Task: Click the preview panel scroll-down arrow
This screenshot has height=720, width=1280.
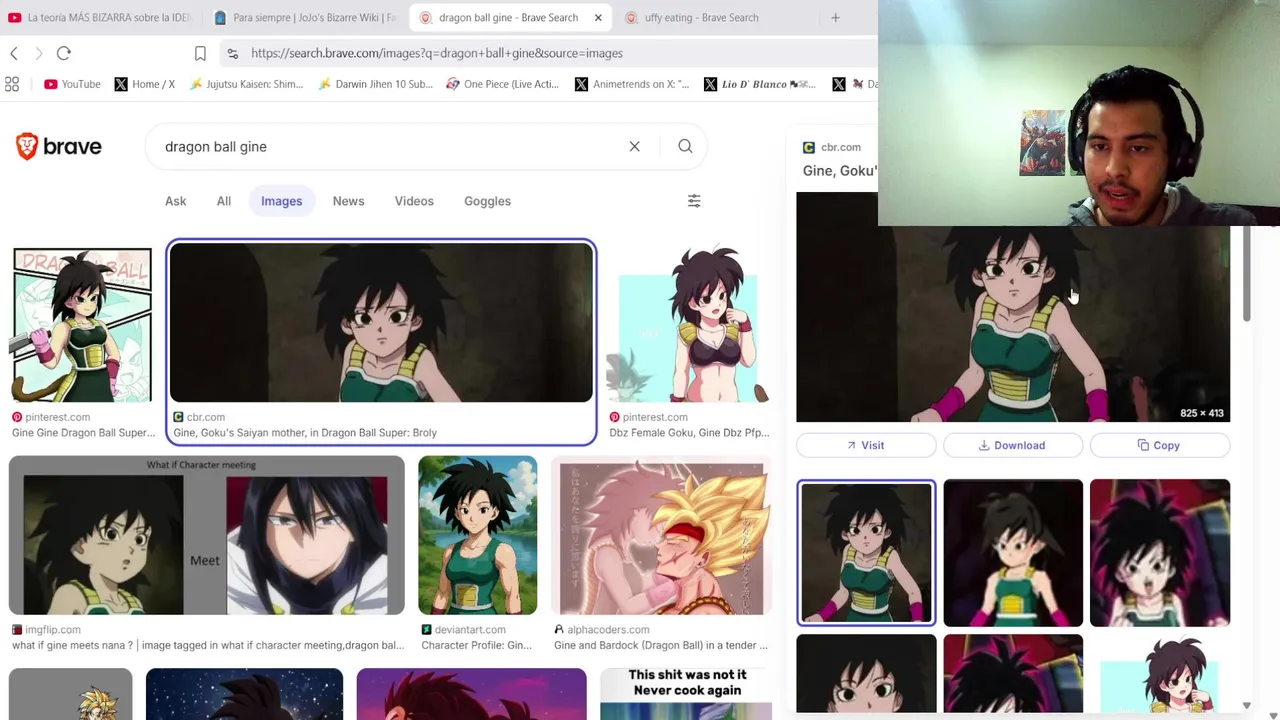Action: point(1246,705)
